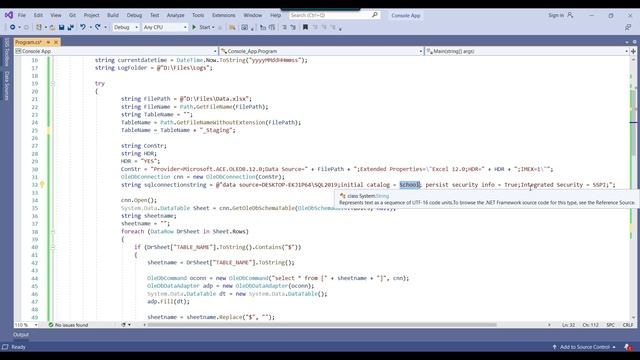640x360 pixels.
Task: Open the Analyze menu
Action: coord(176,15)
